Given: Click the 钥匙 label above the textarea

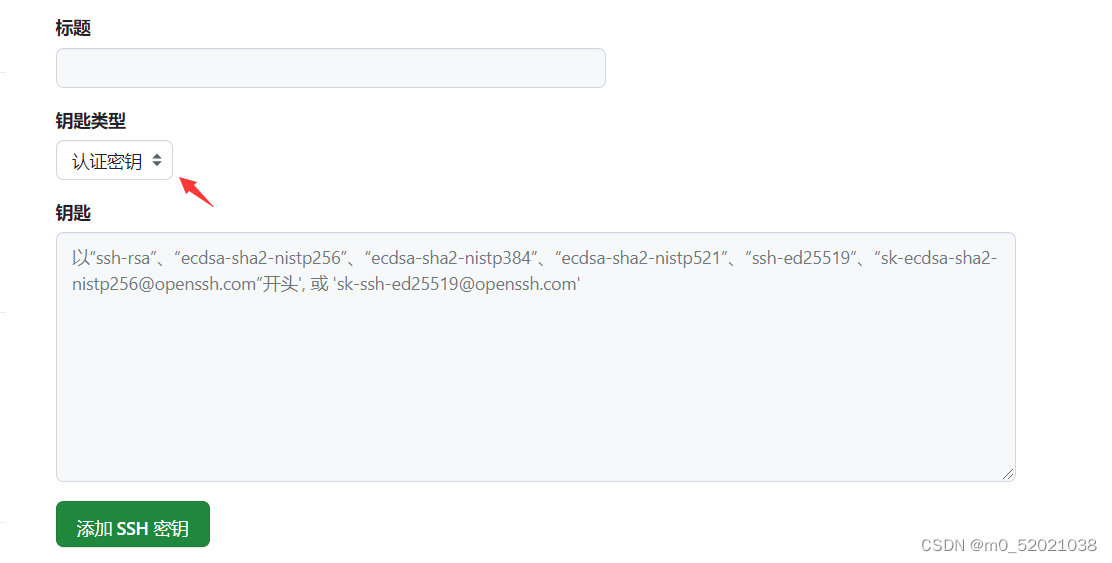Looking at the screenshot, I should click(73, 213).
